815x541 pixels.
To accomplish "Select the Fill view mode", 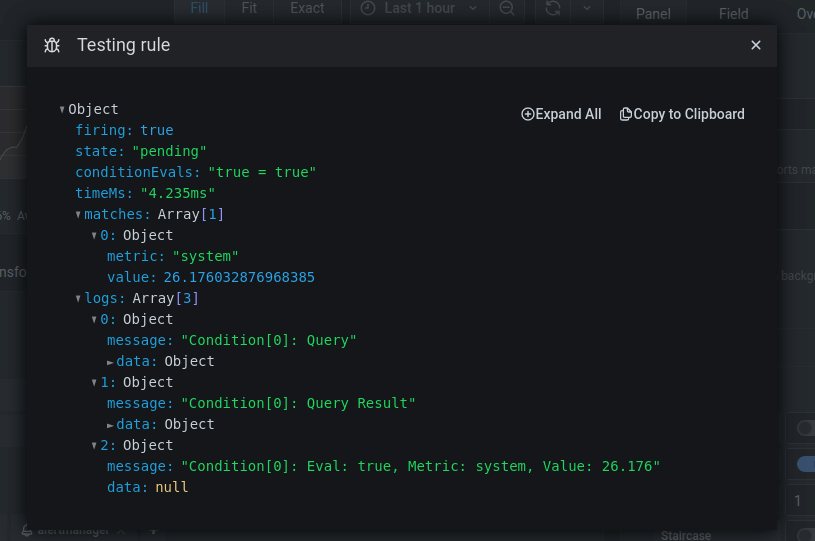I will click(x=199, y=8).
